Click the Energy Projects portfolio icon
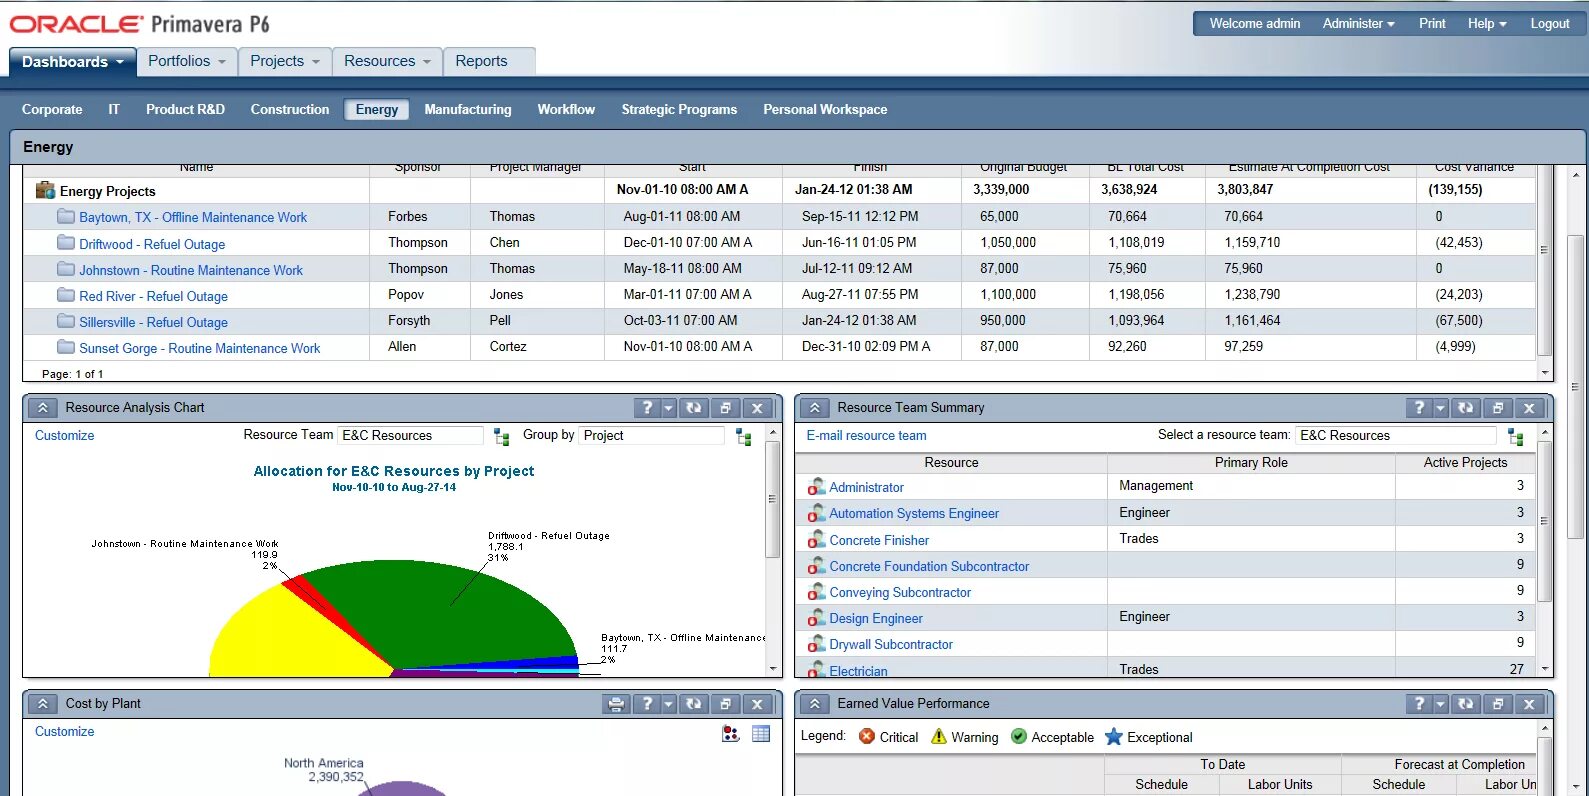 coord(45,190)
